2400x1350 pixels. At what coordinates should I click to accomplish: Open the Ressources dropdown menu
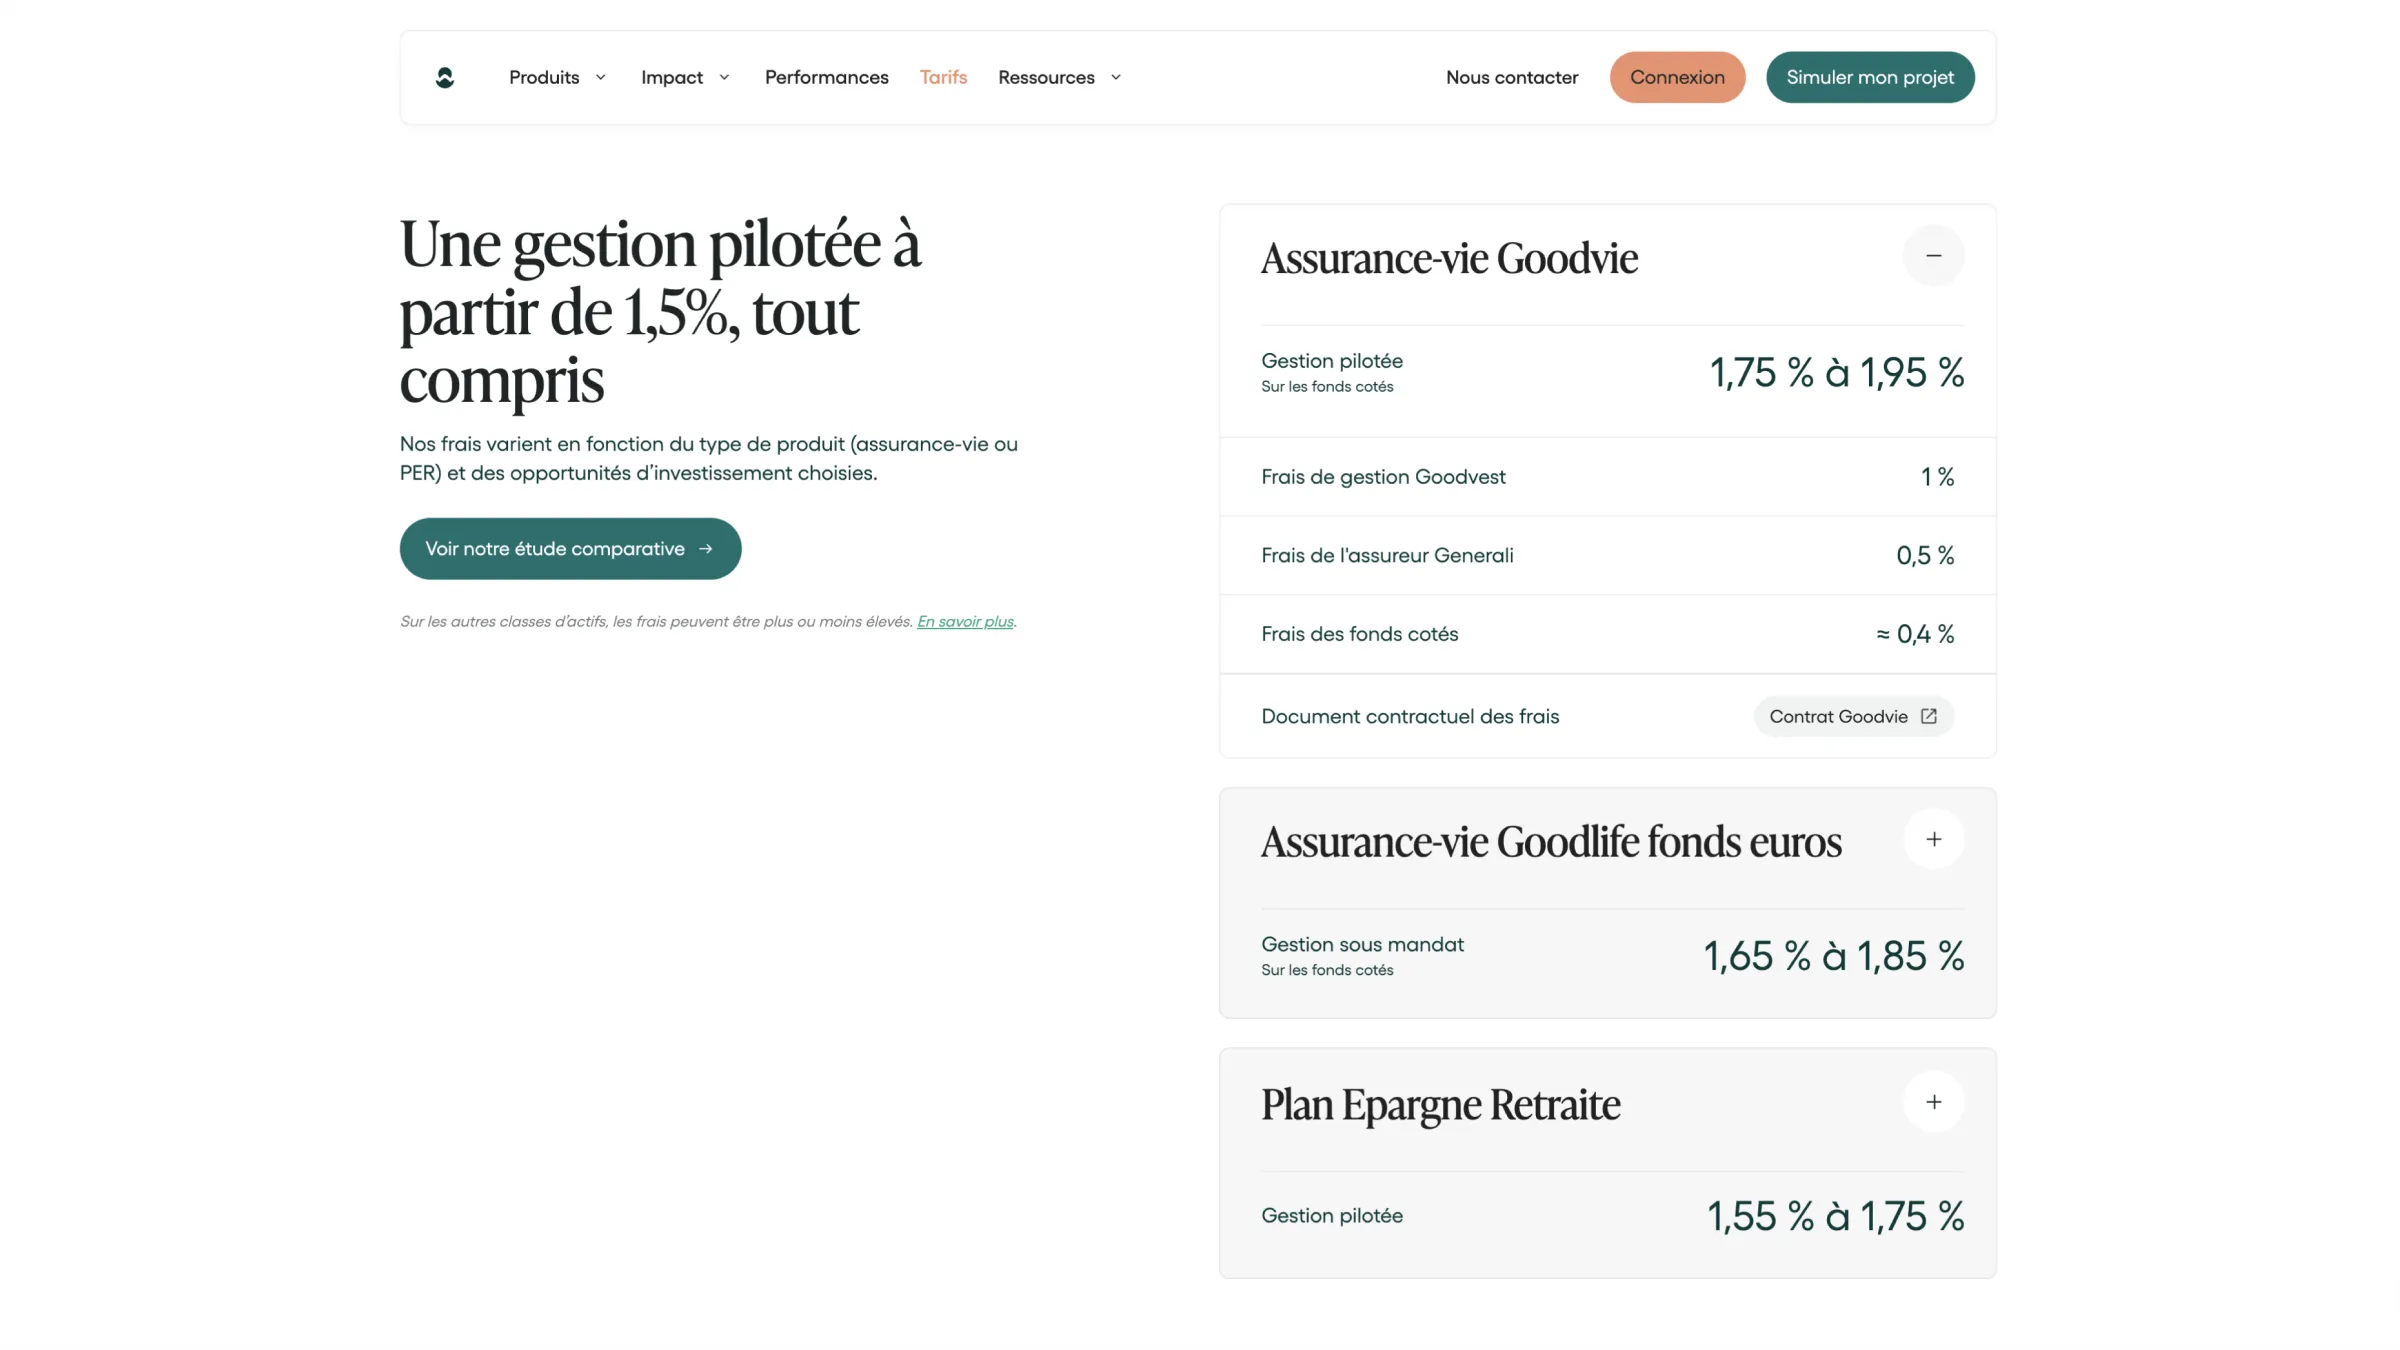tap(1045, 77)
